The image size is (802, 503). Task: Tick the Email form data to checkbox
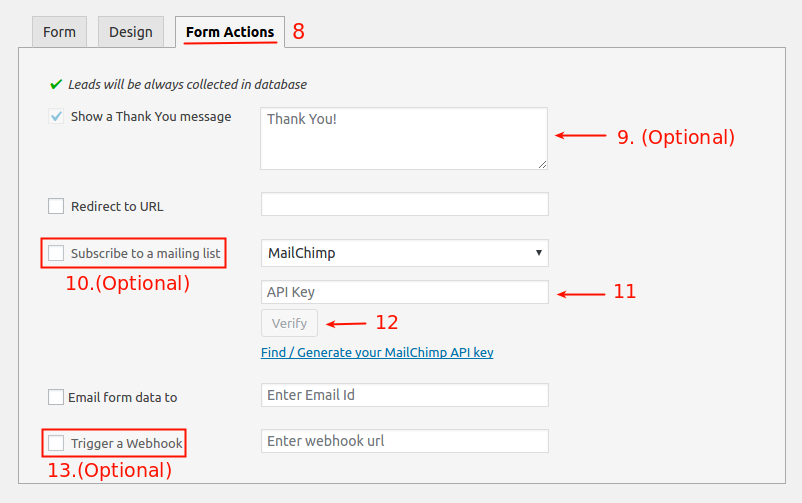(x=56, y=397)
